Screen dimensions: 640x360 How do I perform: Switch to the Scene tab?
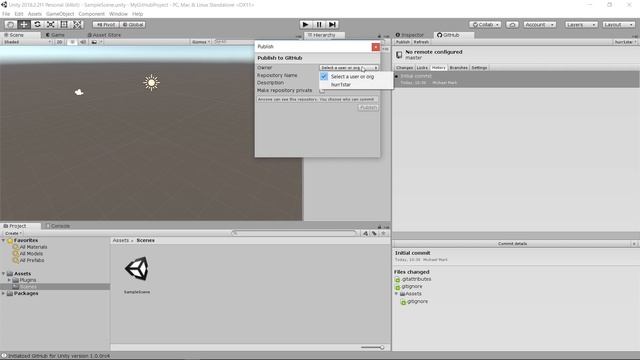pos(16,35)
